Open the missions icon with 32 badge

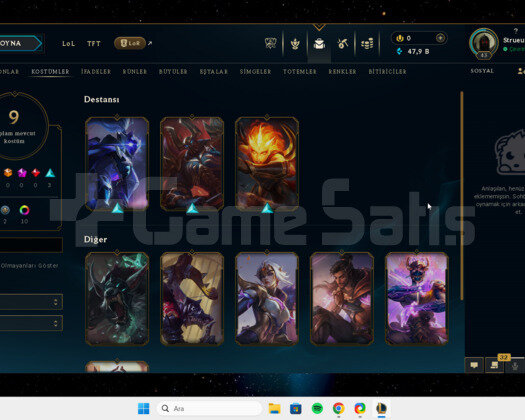click(495, 365)
